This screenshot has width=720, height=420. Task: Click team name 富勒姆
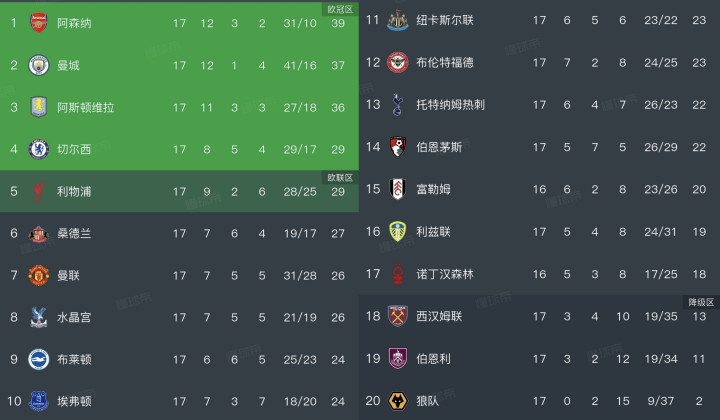[435, 189]
